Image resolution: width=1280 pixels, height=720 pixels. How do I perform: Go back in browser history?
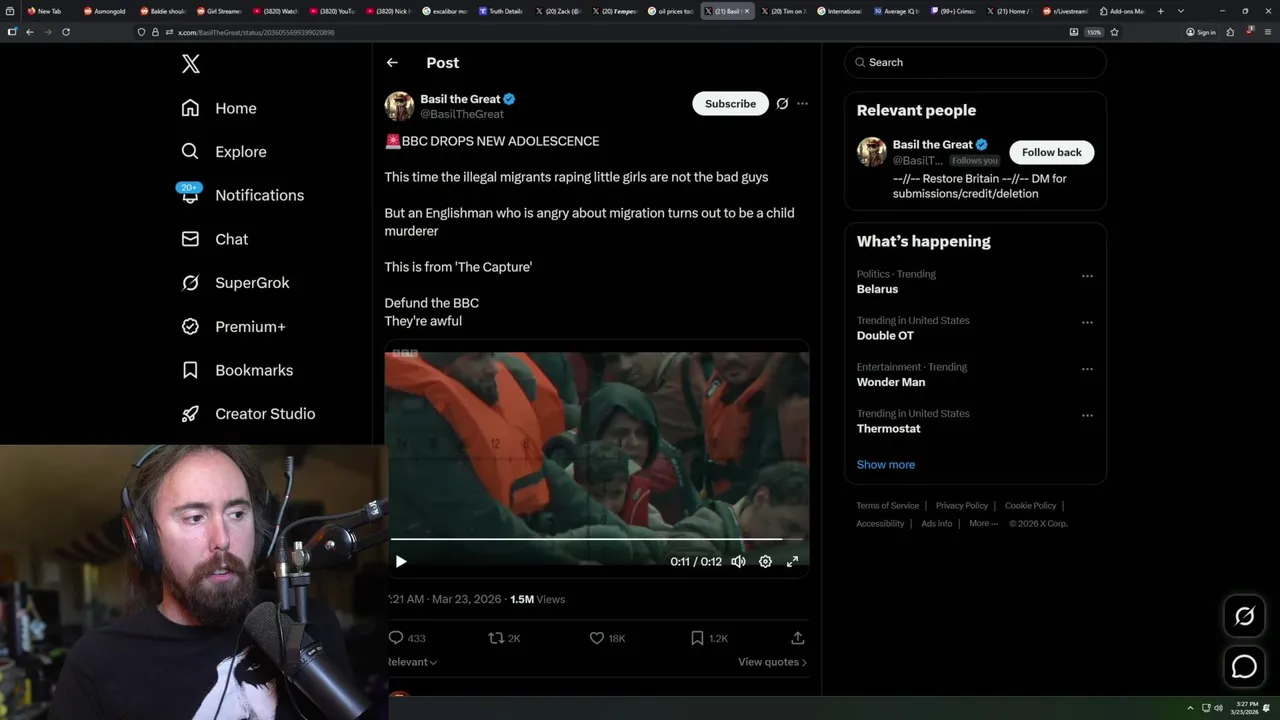coord(30,32)
